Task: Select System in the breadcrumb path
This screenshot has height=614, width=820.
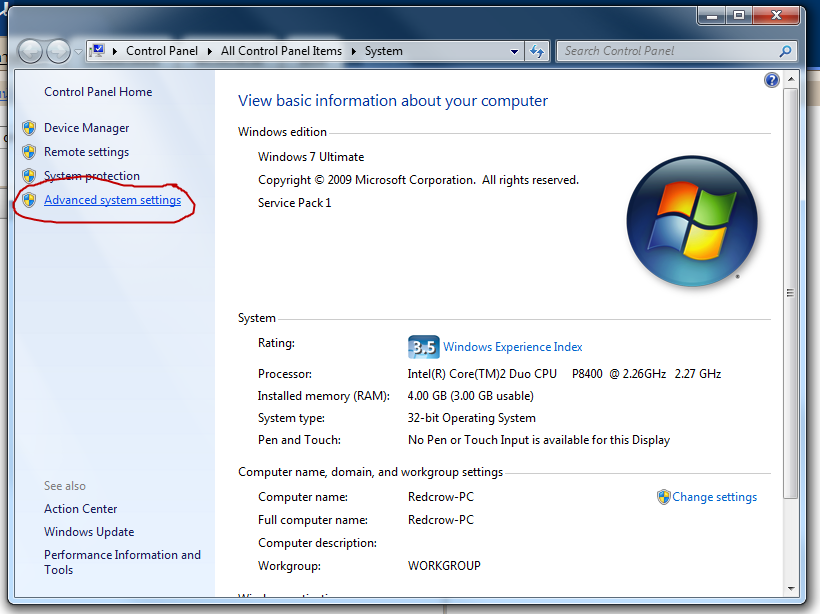Action: click(x=383, y=51)
